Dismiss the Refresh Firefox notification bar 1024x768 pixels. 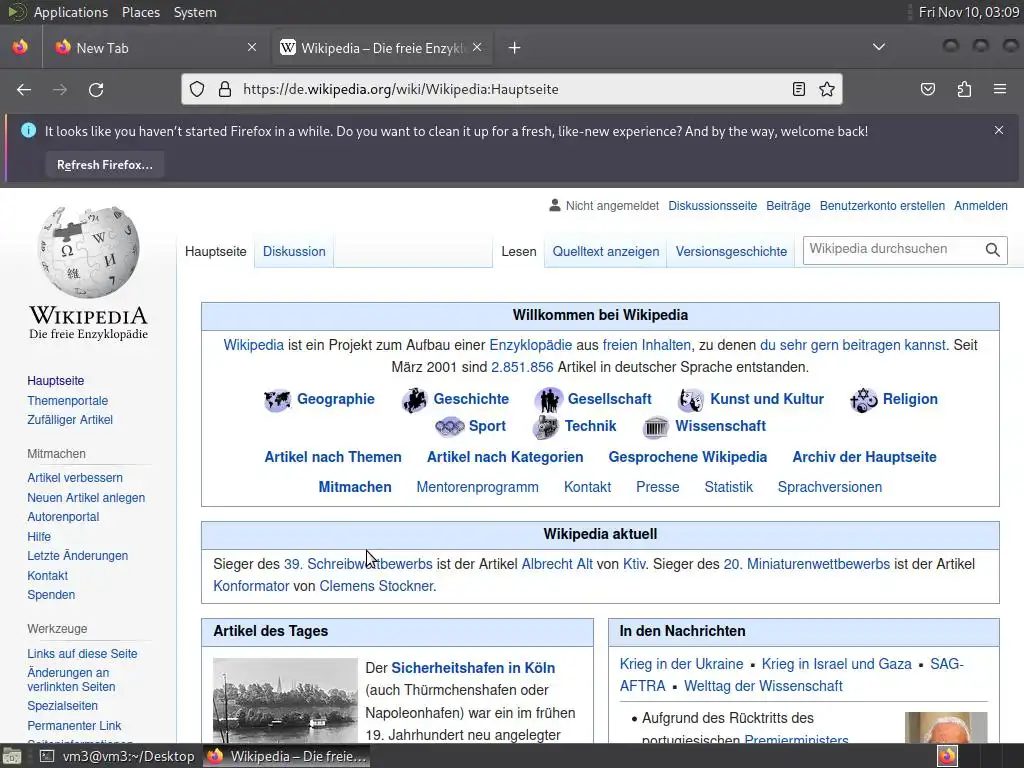click(x=999, y=130)
